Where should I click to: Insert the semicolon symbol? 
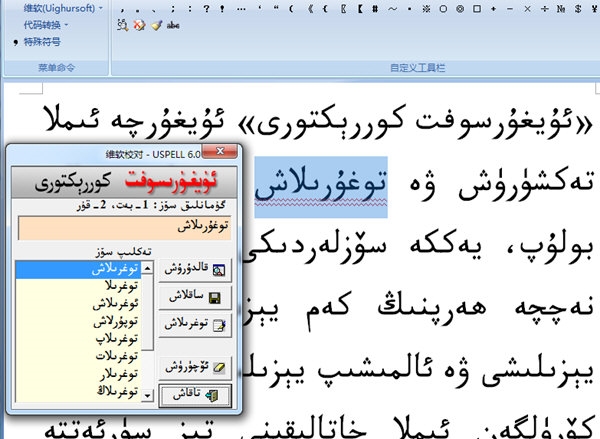pyautogui.click(x=173, y=9)
